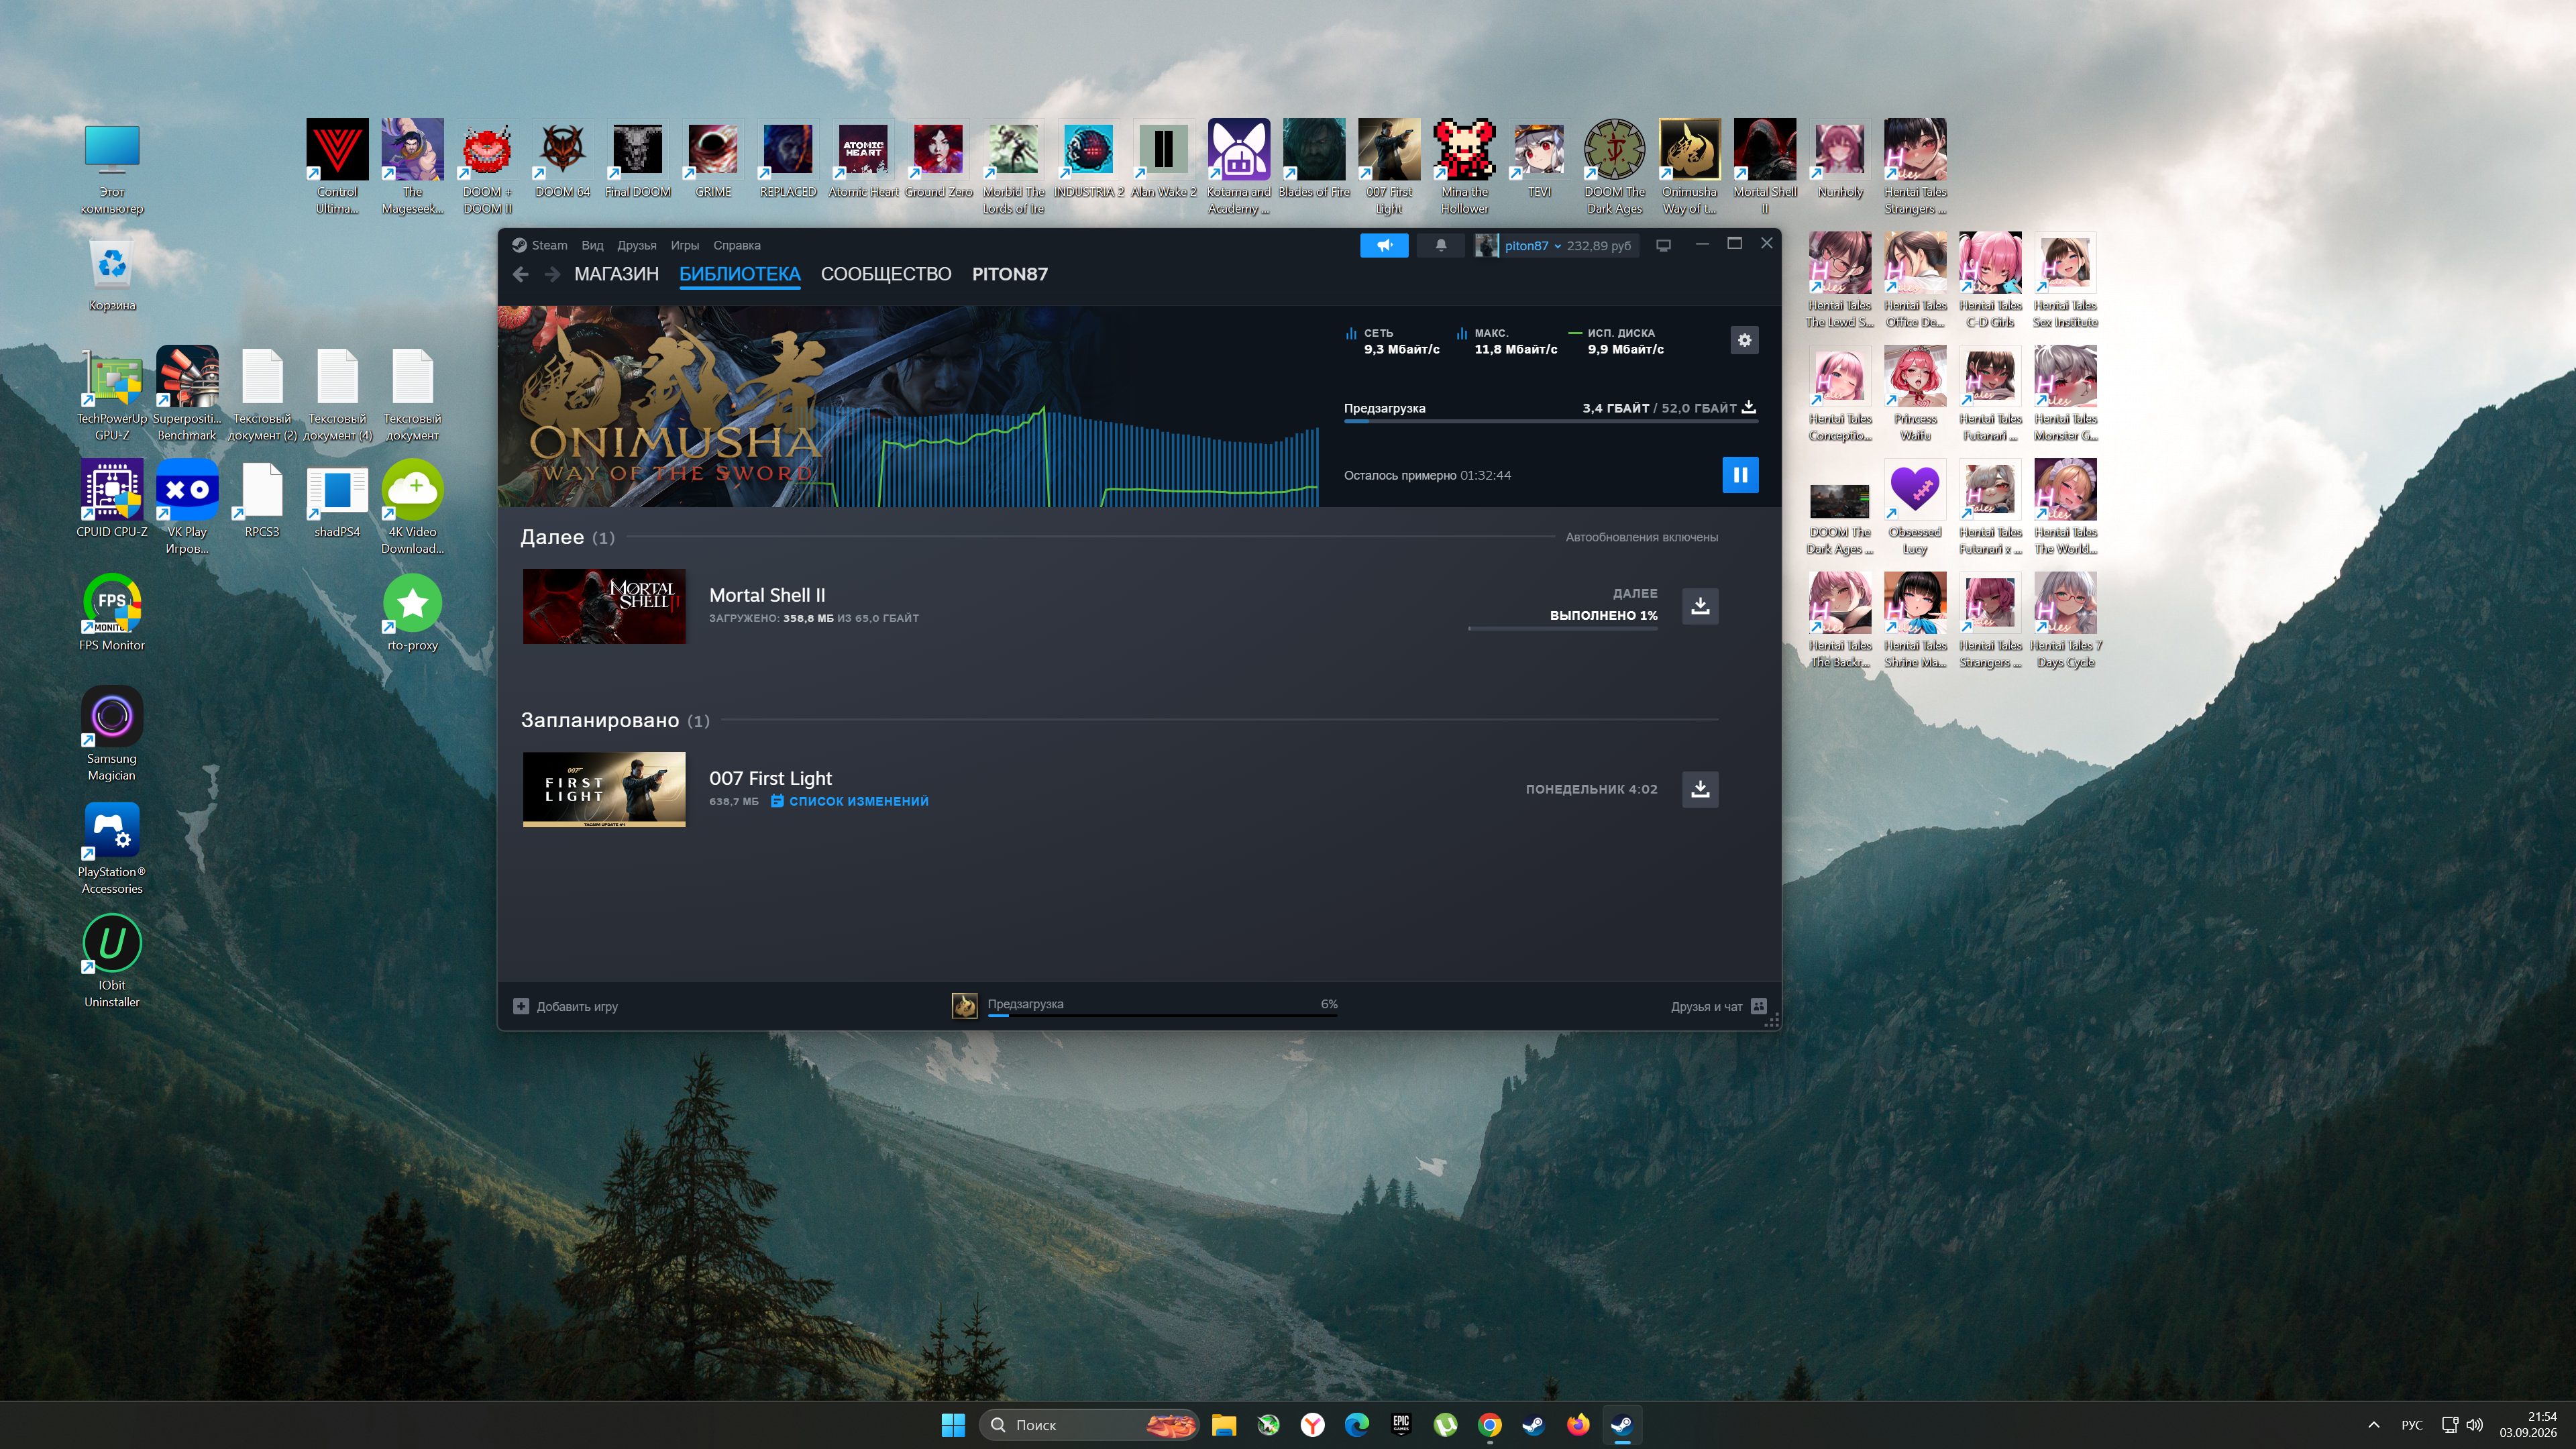The height and width of the screenshot is (1449, 2576).
Task: Select the Blades of Fire desktop icon
Action: click(x=1314, y=159)
